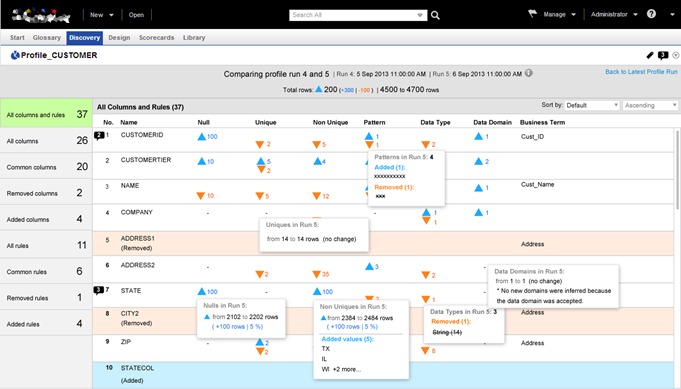Select the Removed columns filter
This screenshot has width=681, height=389.
click(46, 193)
